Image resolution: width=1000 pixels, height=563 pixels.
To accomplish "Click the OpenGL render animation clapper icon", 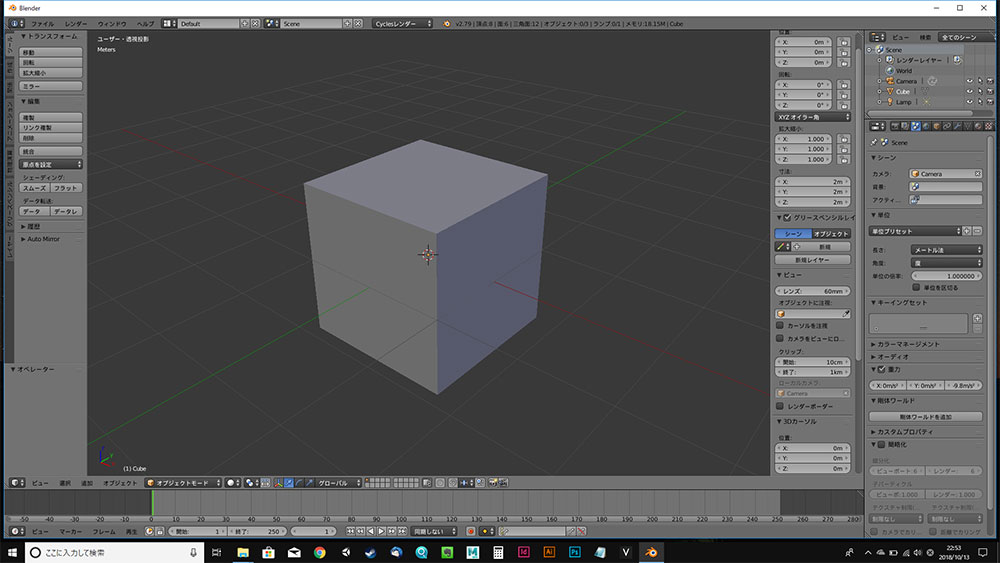I will 503,483.
